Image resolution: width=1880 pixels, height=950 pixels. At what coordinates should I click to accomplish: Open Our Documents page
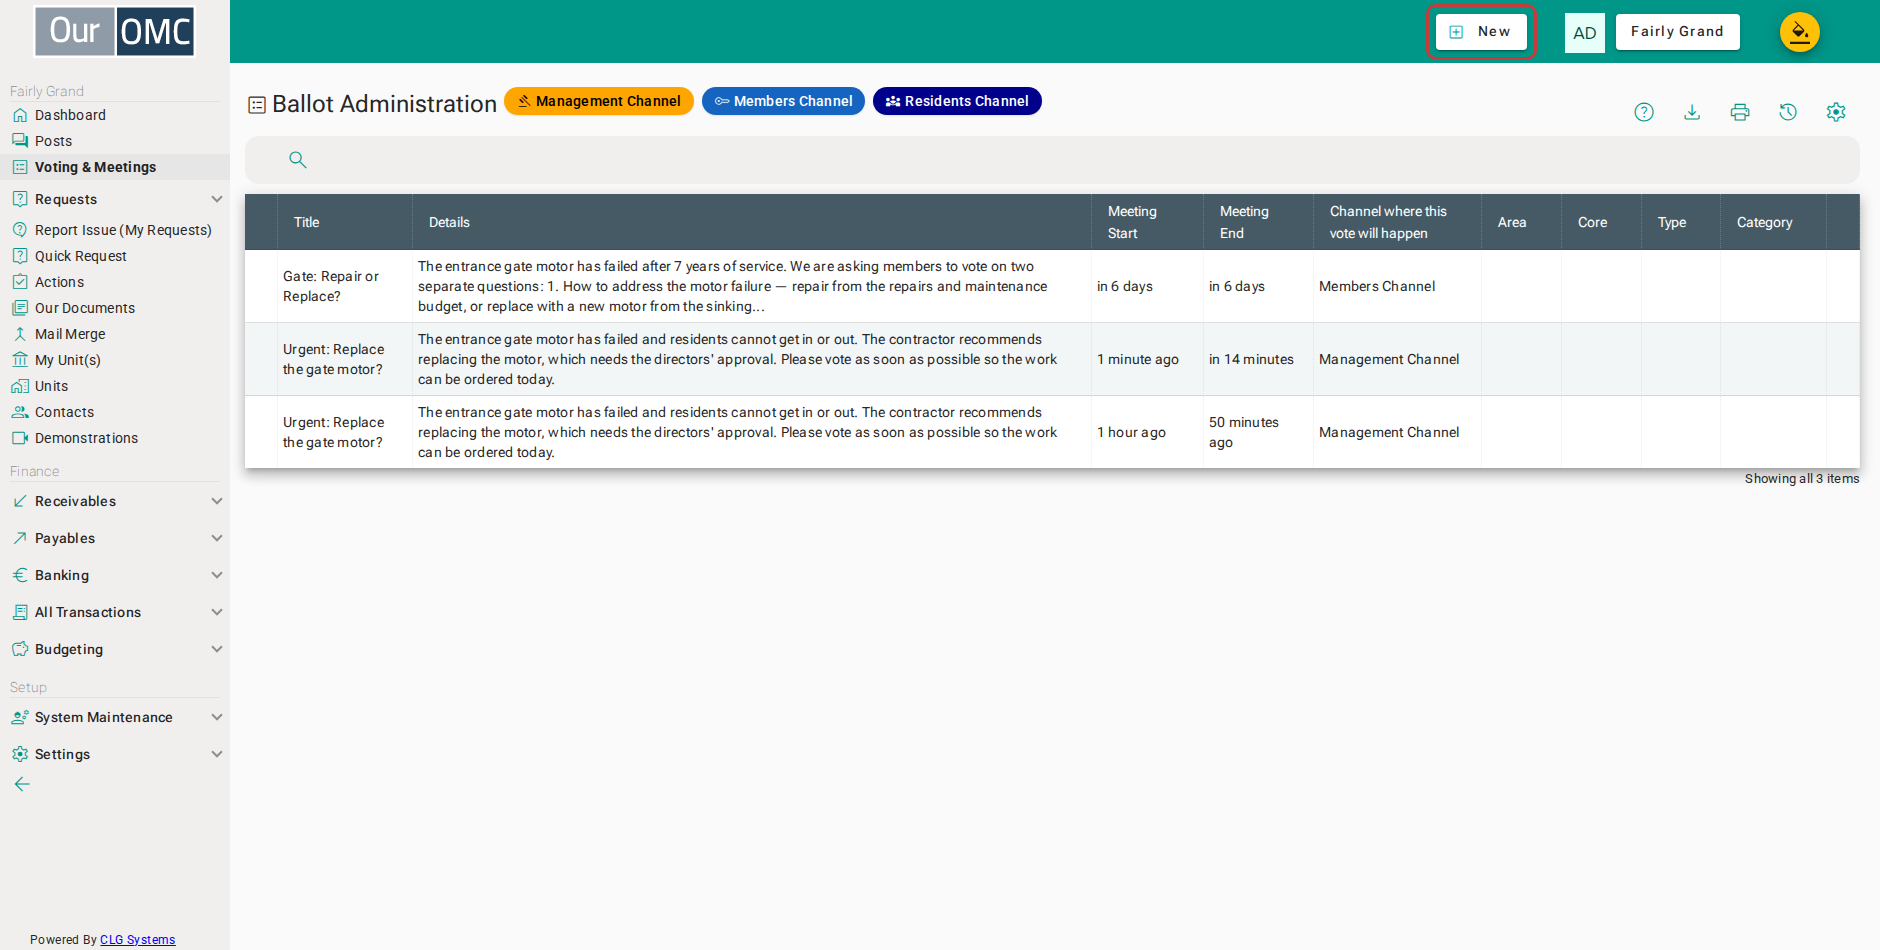tap(115, 308)
